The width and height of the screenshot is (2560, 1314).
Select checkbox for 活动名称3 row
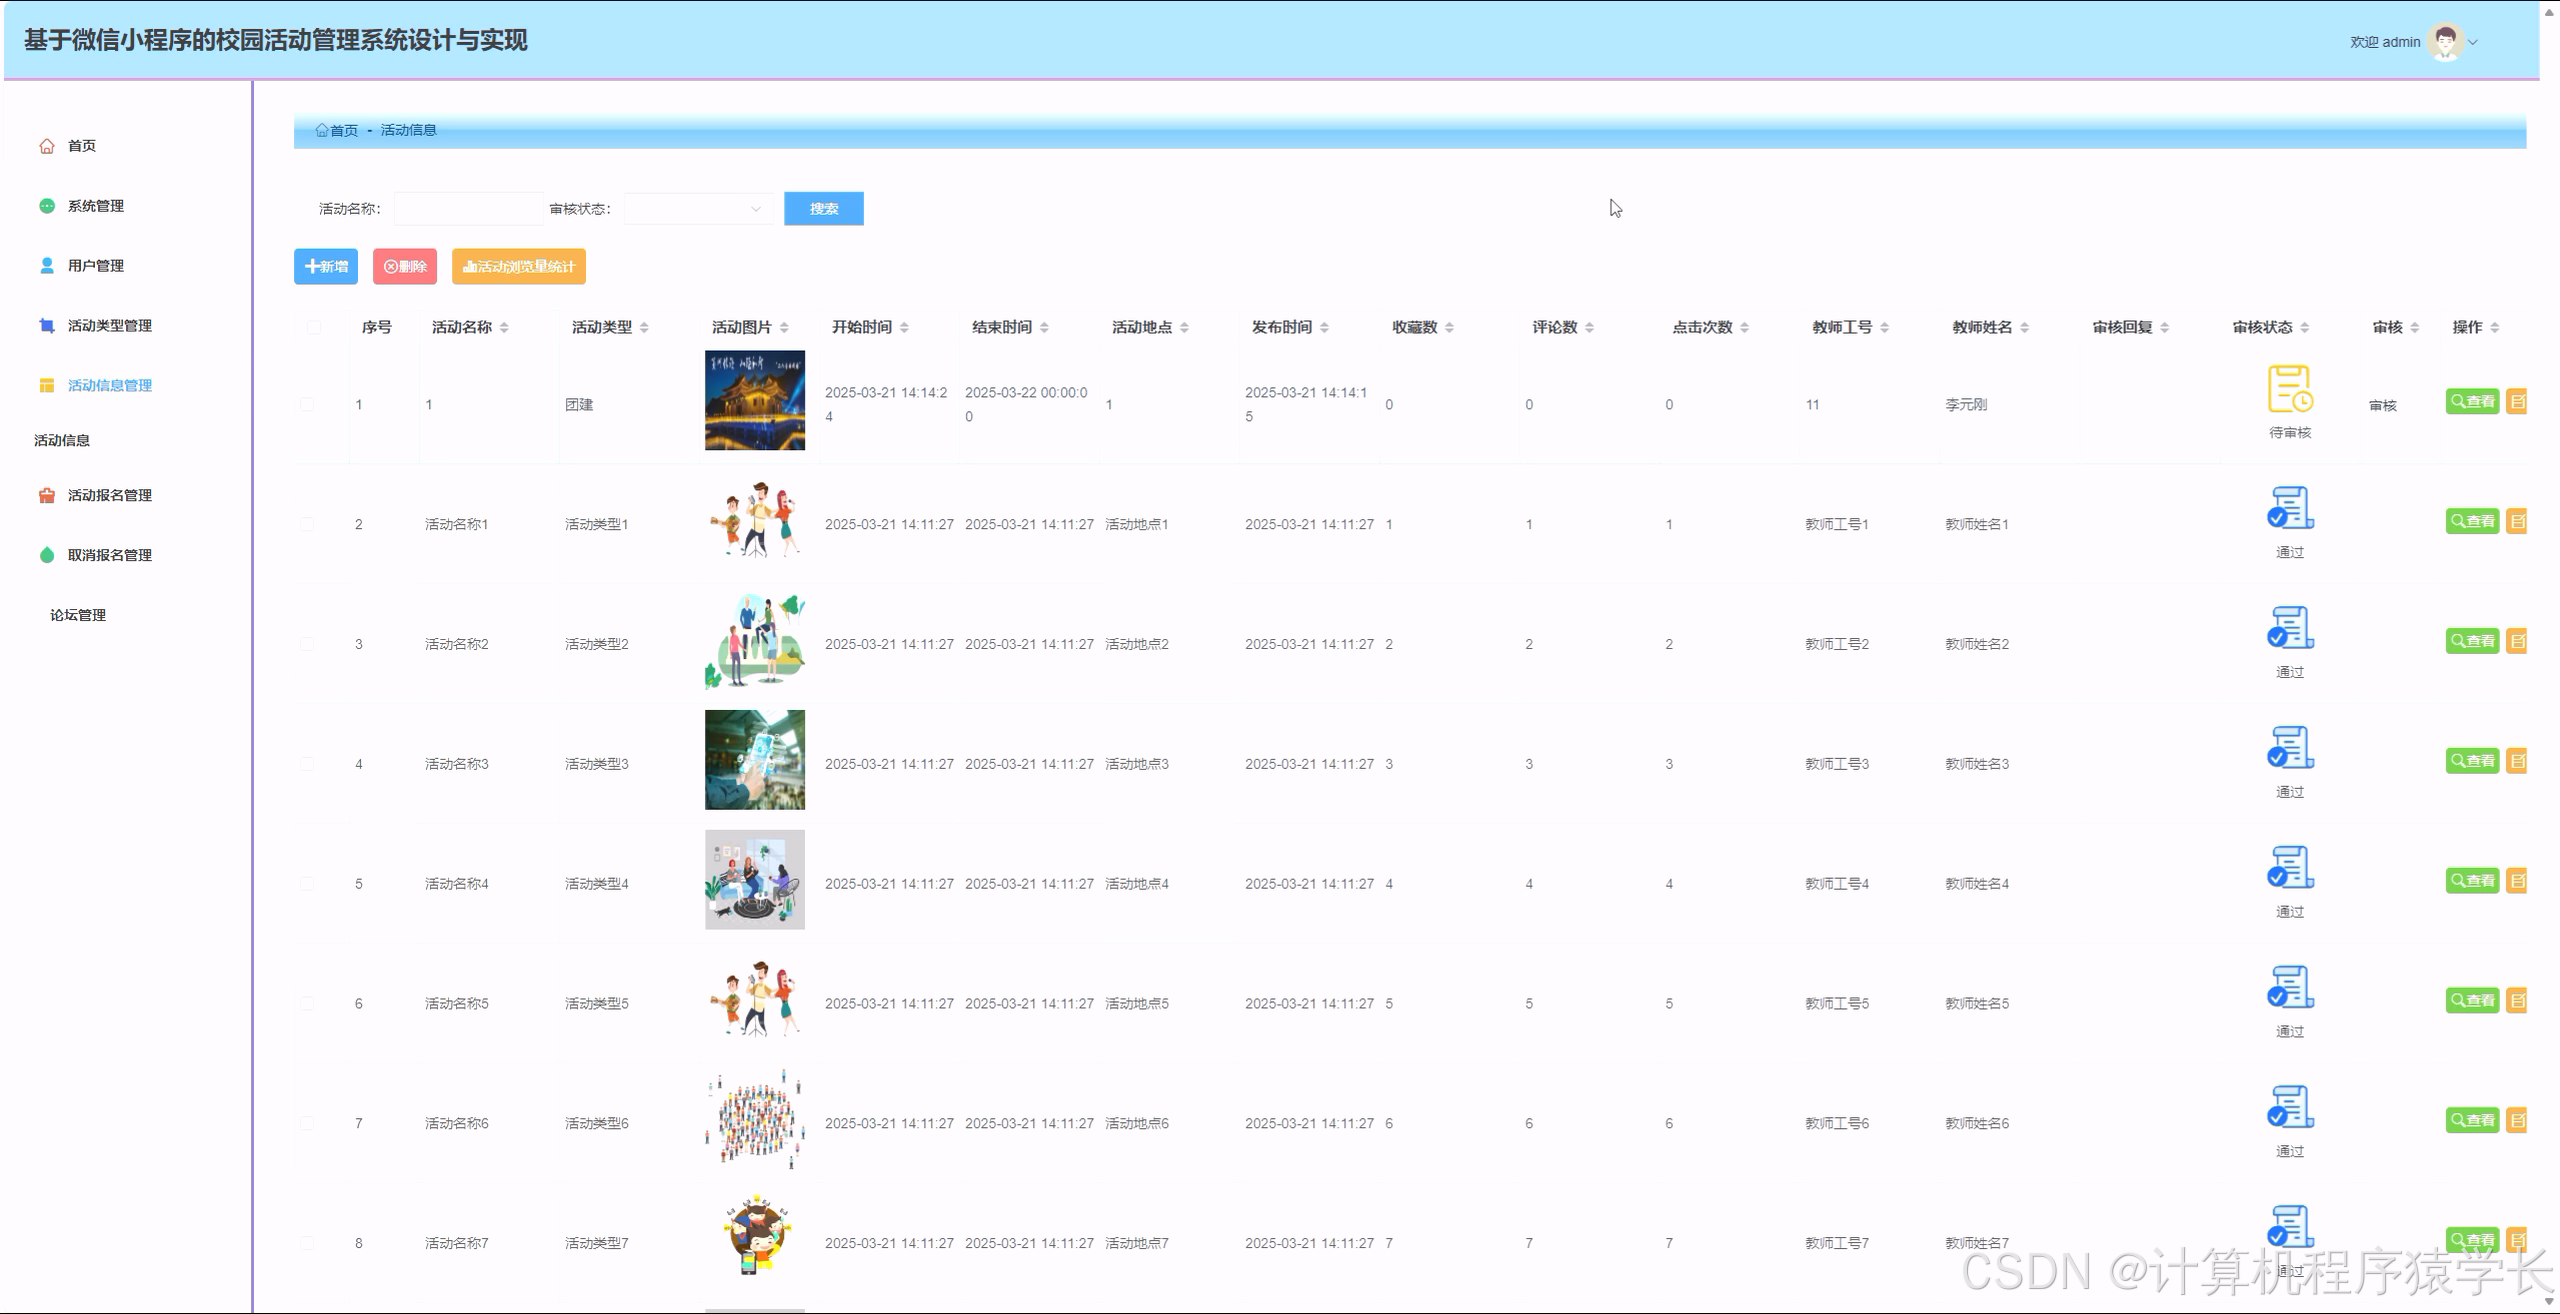[307, 764]
